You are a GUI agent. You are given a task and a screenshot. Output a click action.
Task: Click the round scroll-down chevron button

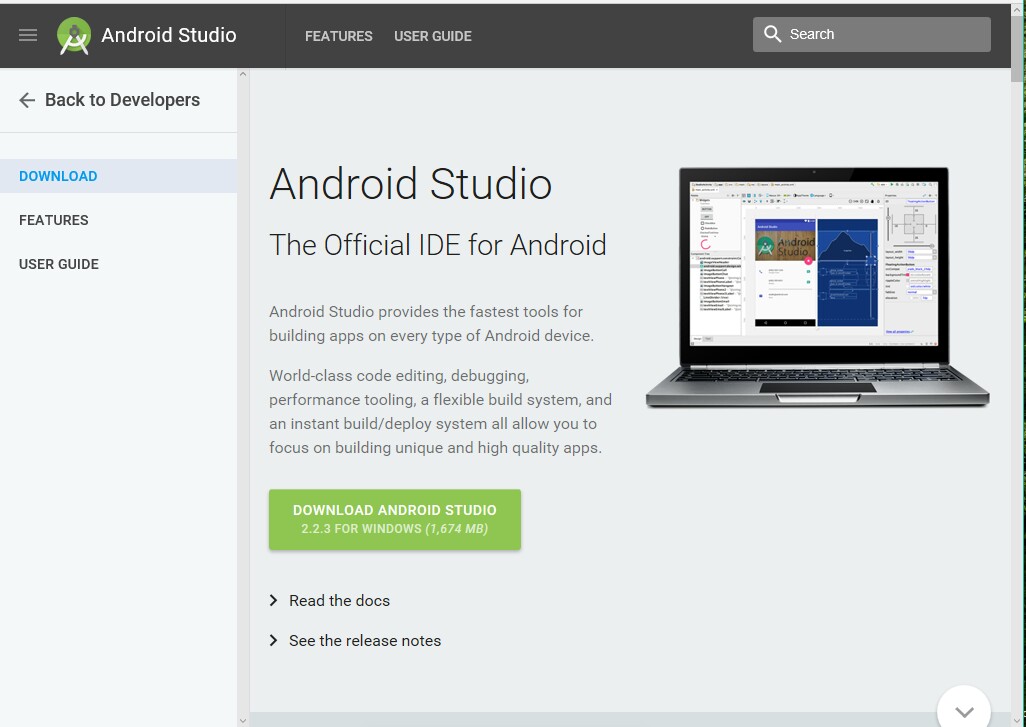tap(964, 710)
